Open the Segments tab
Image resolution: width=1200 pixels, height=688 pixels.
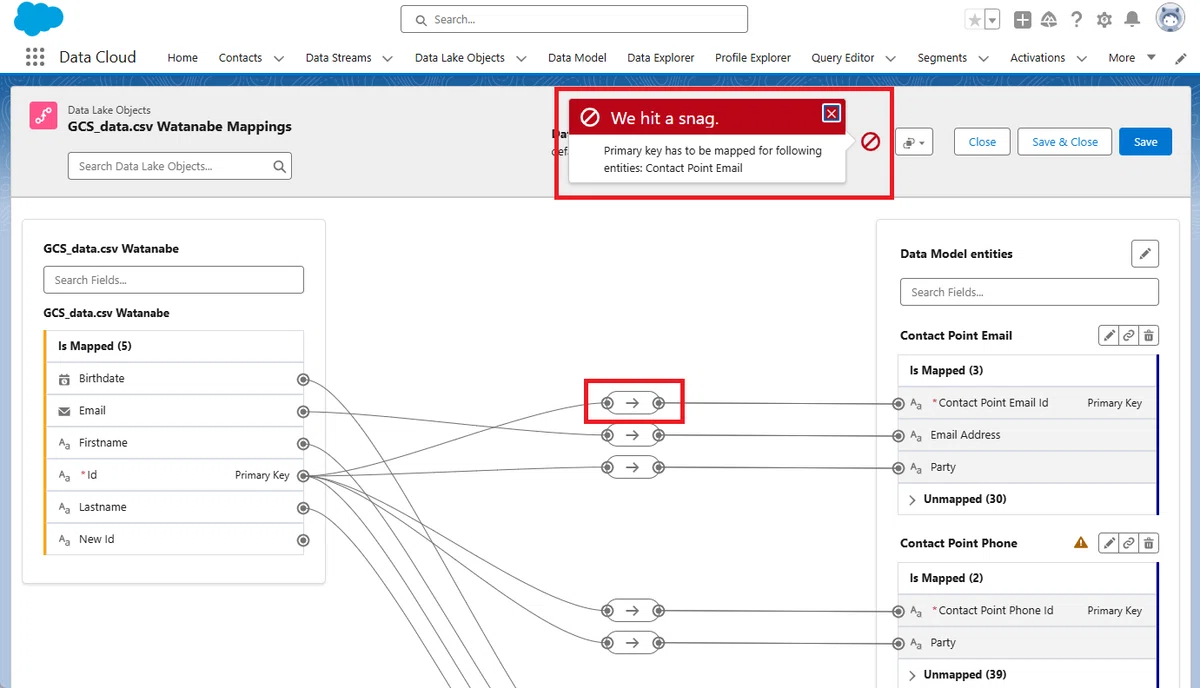(942, 58)
